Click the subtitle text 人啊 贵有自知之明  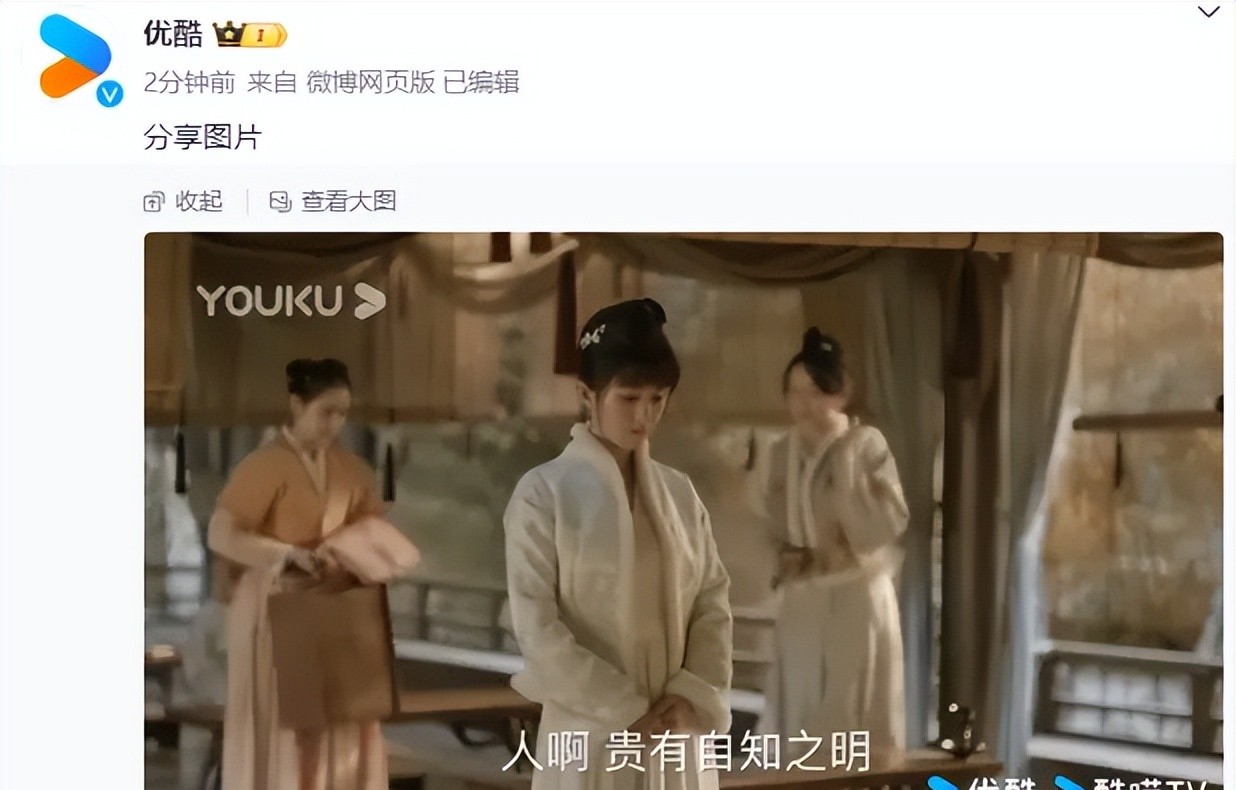(686, 752)
